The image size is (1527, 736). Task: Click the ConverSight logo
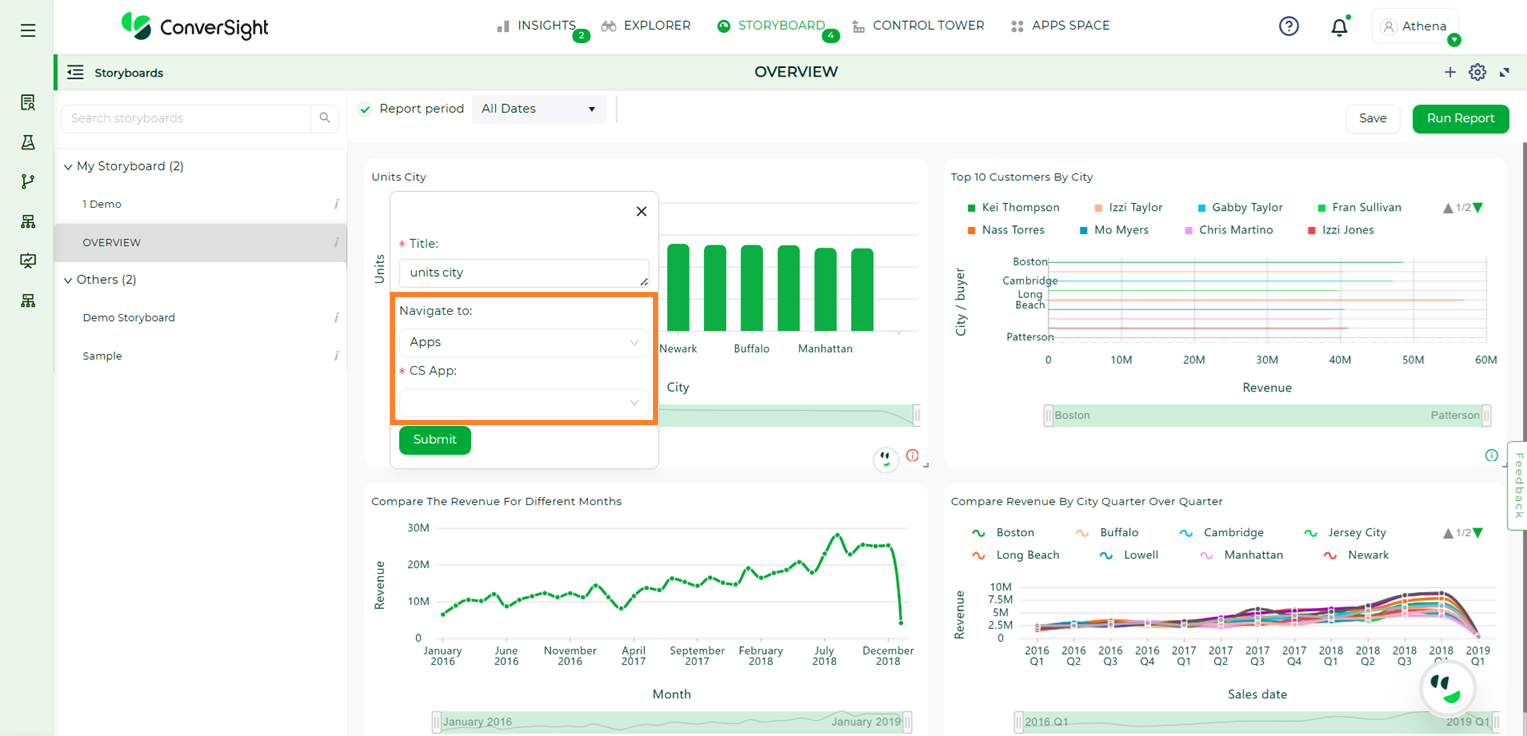pos(195,26)
